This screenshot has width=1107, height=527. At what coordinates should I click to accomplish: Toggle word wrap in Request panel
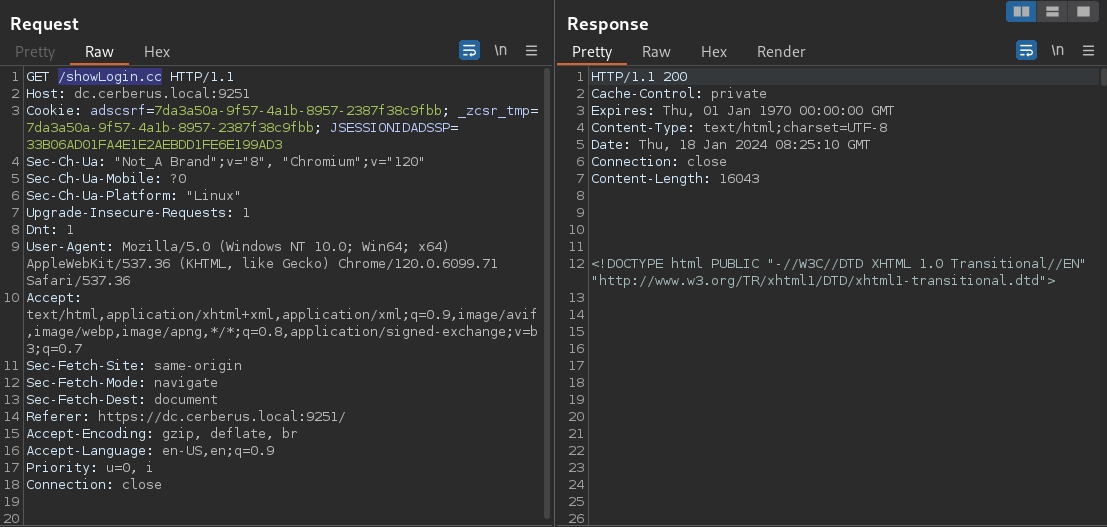469,50
